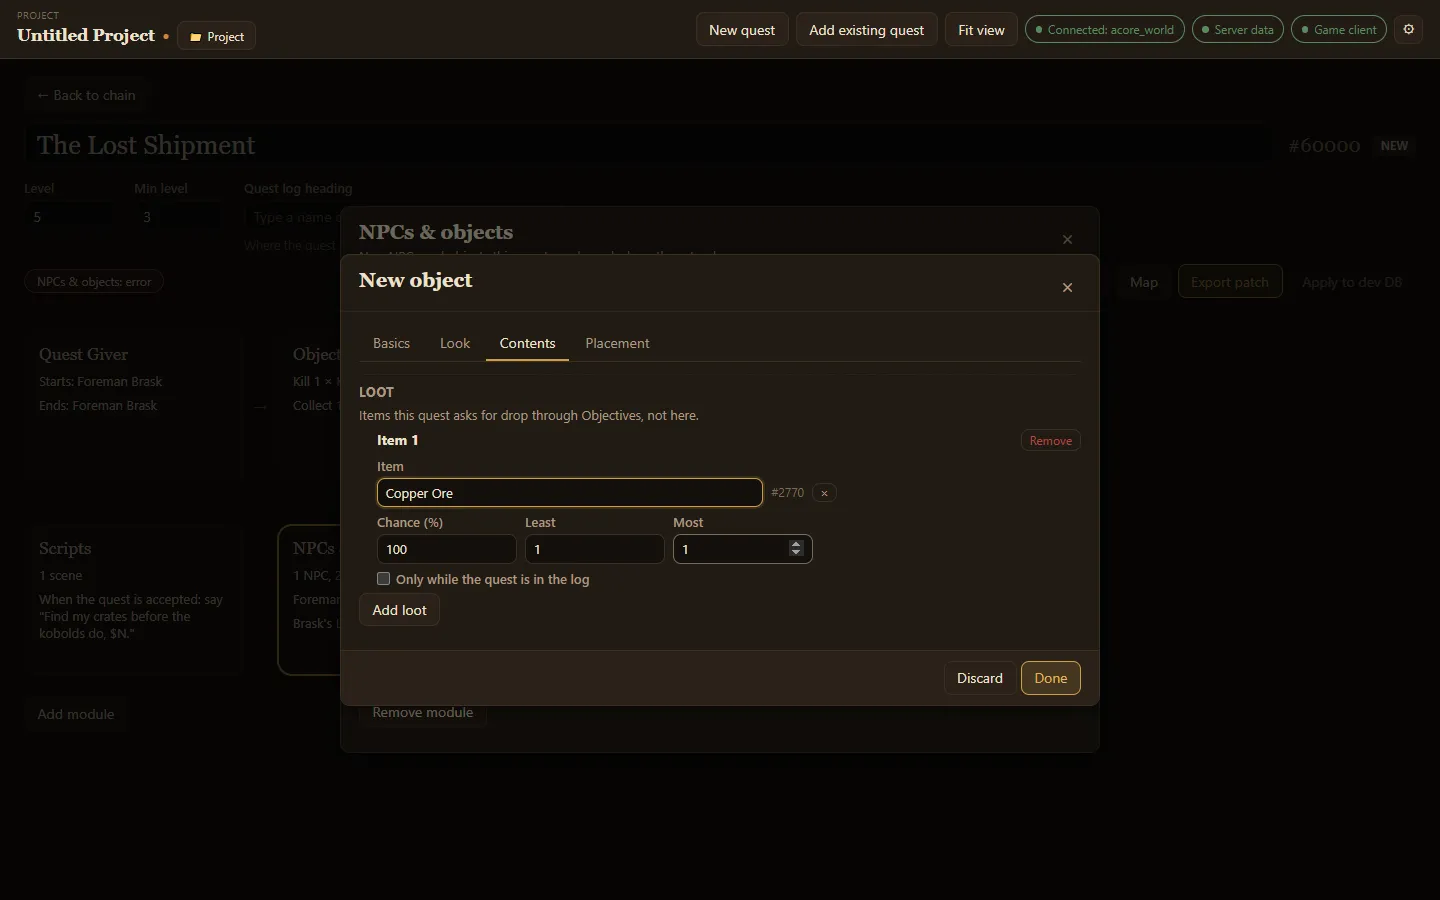This screenshot has width=1440, height=900.
Task: Click the LOOT section heading
Action: point(376,392)
